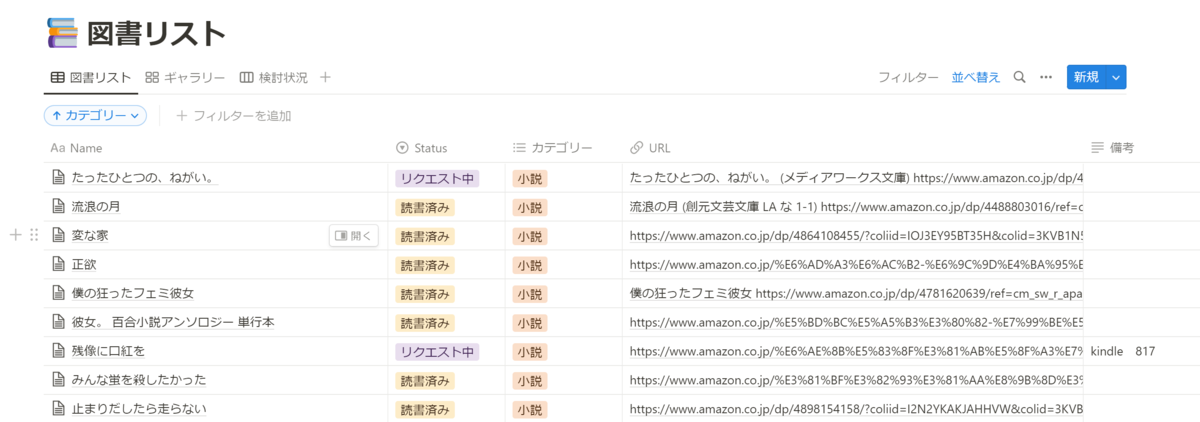Click the 開く button on 変な家 row
This screenshot has width=1200, height=422.
point(354,236)
